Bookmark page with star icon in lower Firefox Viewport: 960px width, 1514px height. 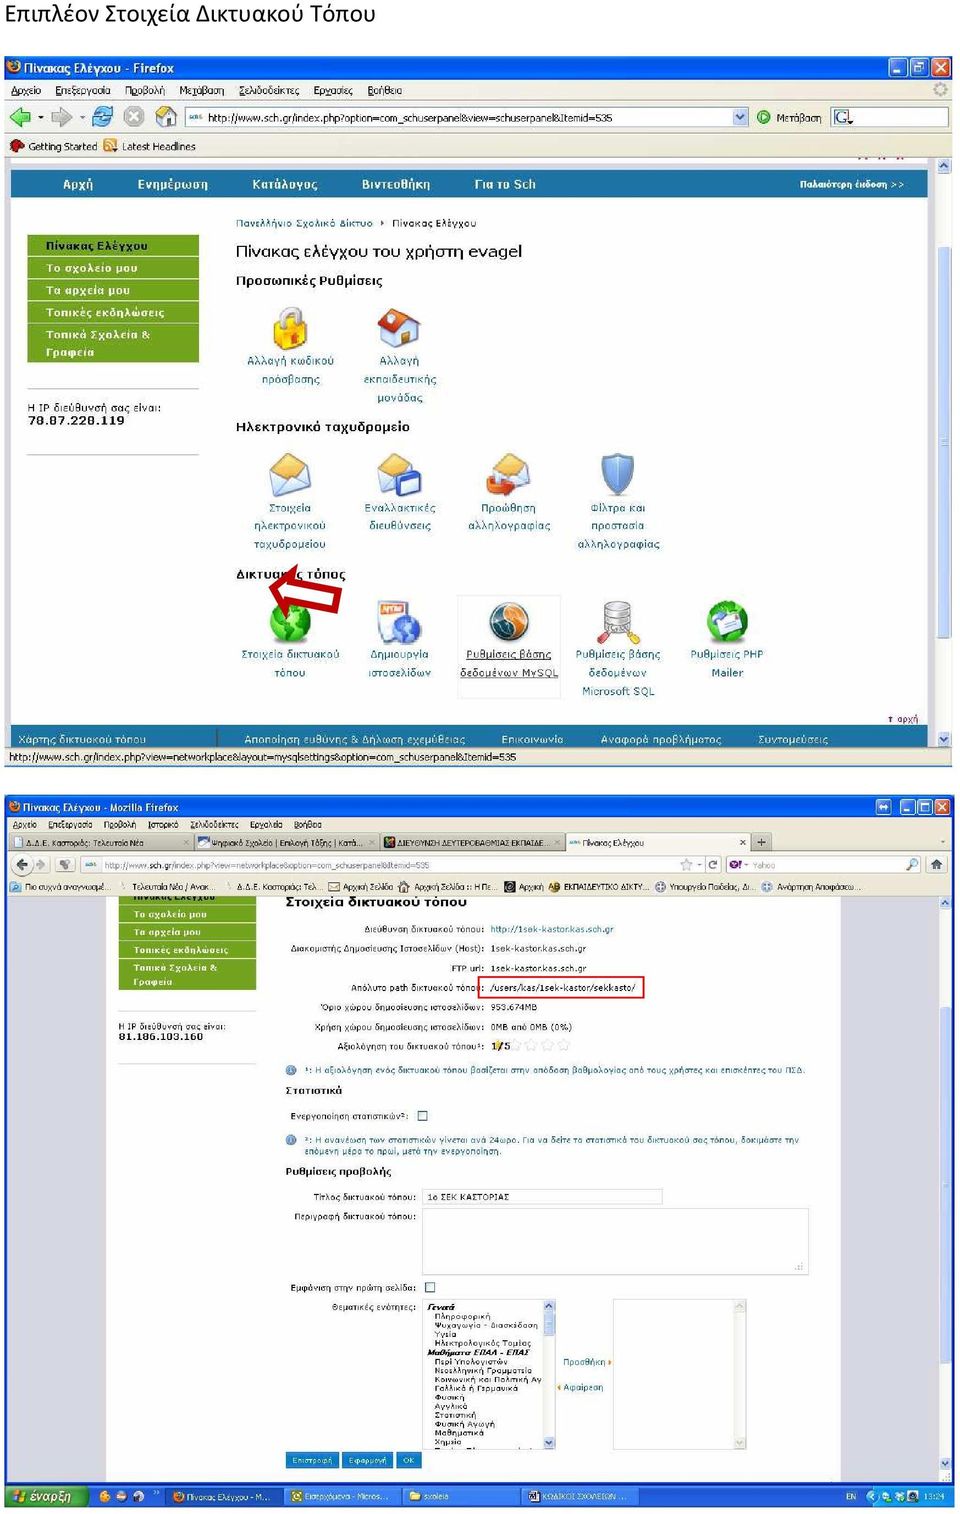[686, 865]
